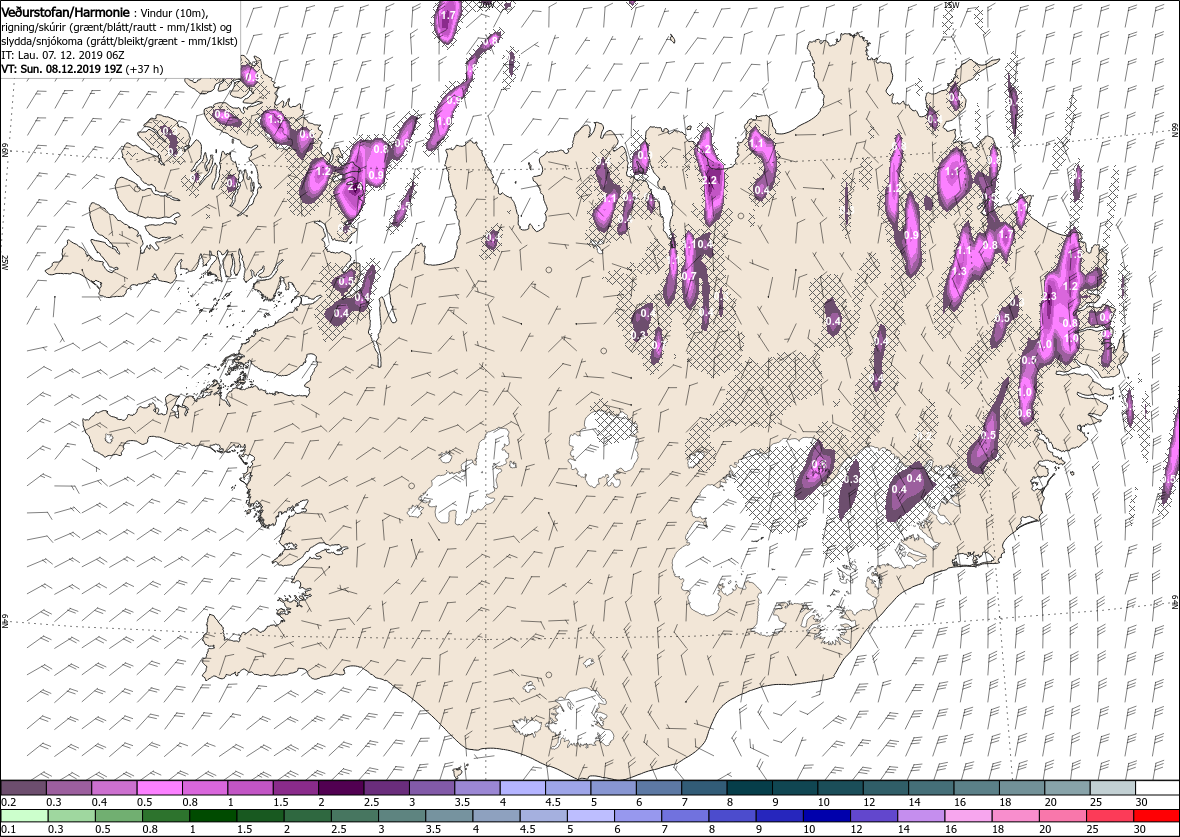Select the upper scale swatch between 0.8 and 1

click(205, 787)
